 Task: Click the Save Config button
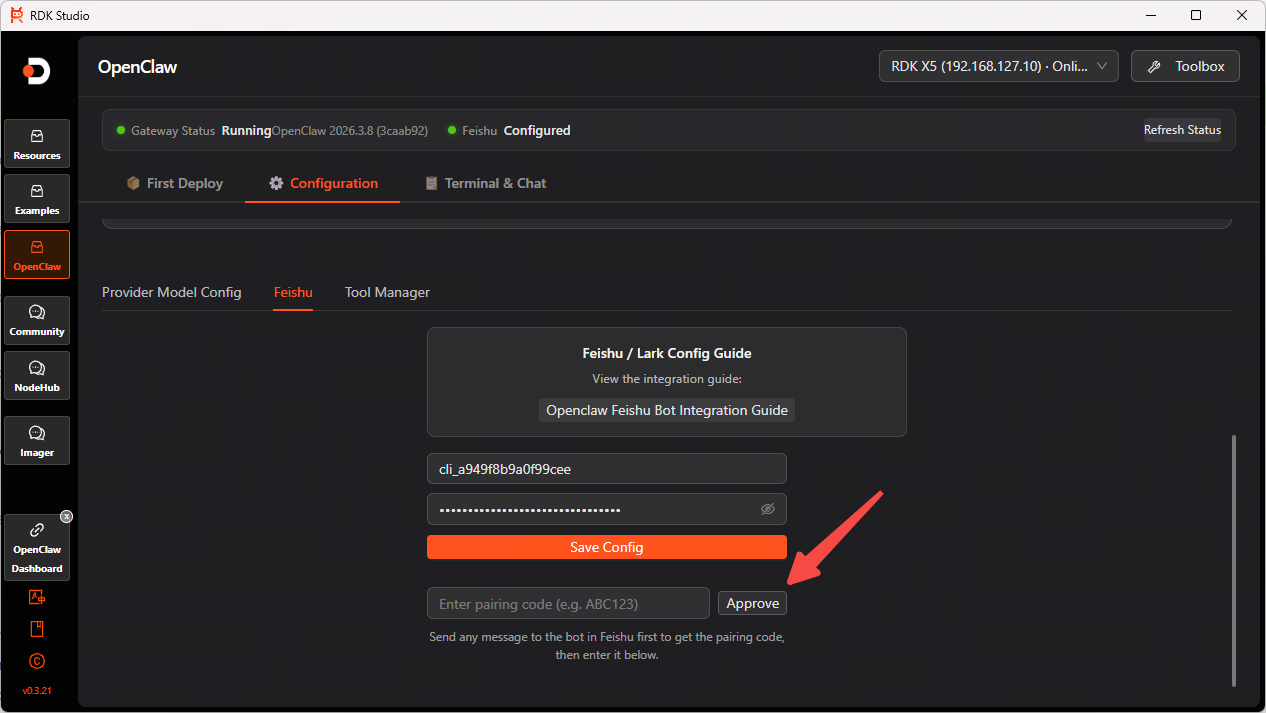607,547
